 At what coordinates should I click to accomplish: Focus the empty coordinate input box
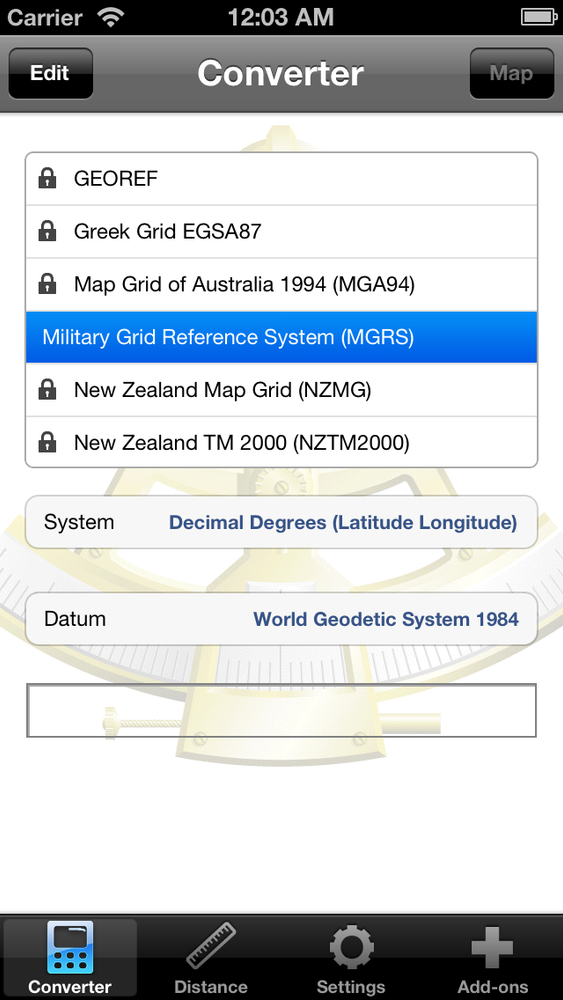281,710
